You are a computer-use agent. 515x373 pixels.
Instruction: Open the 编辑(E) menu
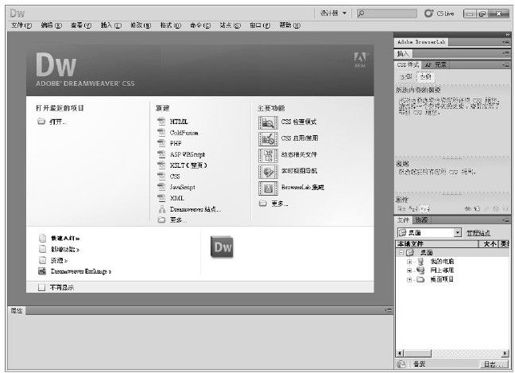52,25
